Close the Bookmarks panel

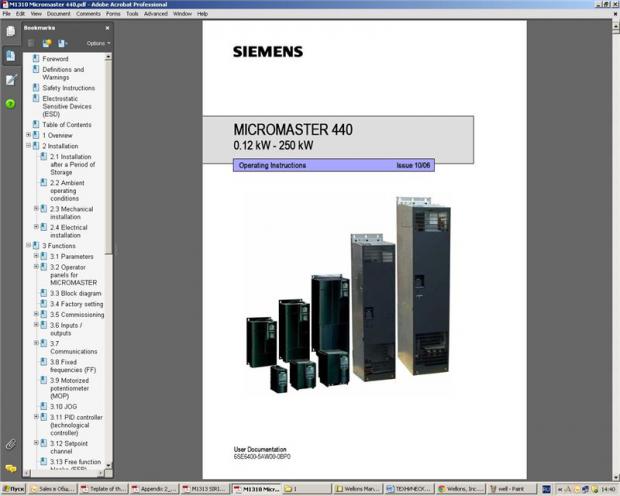[107, 28]
